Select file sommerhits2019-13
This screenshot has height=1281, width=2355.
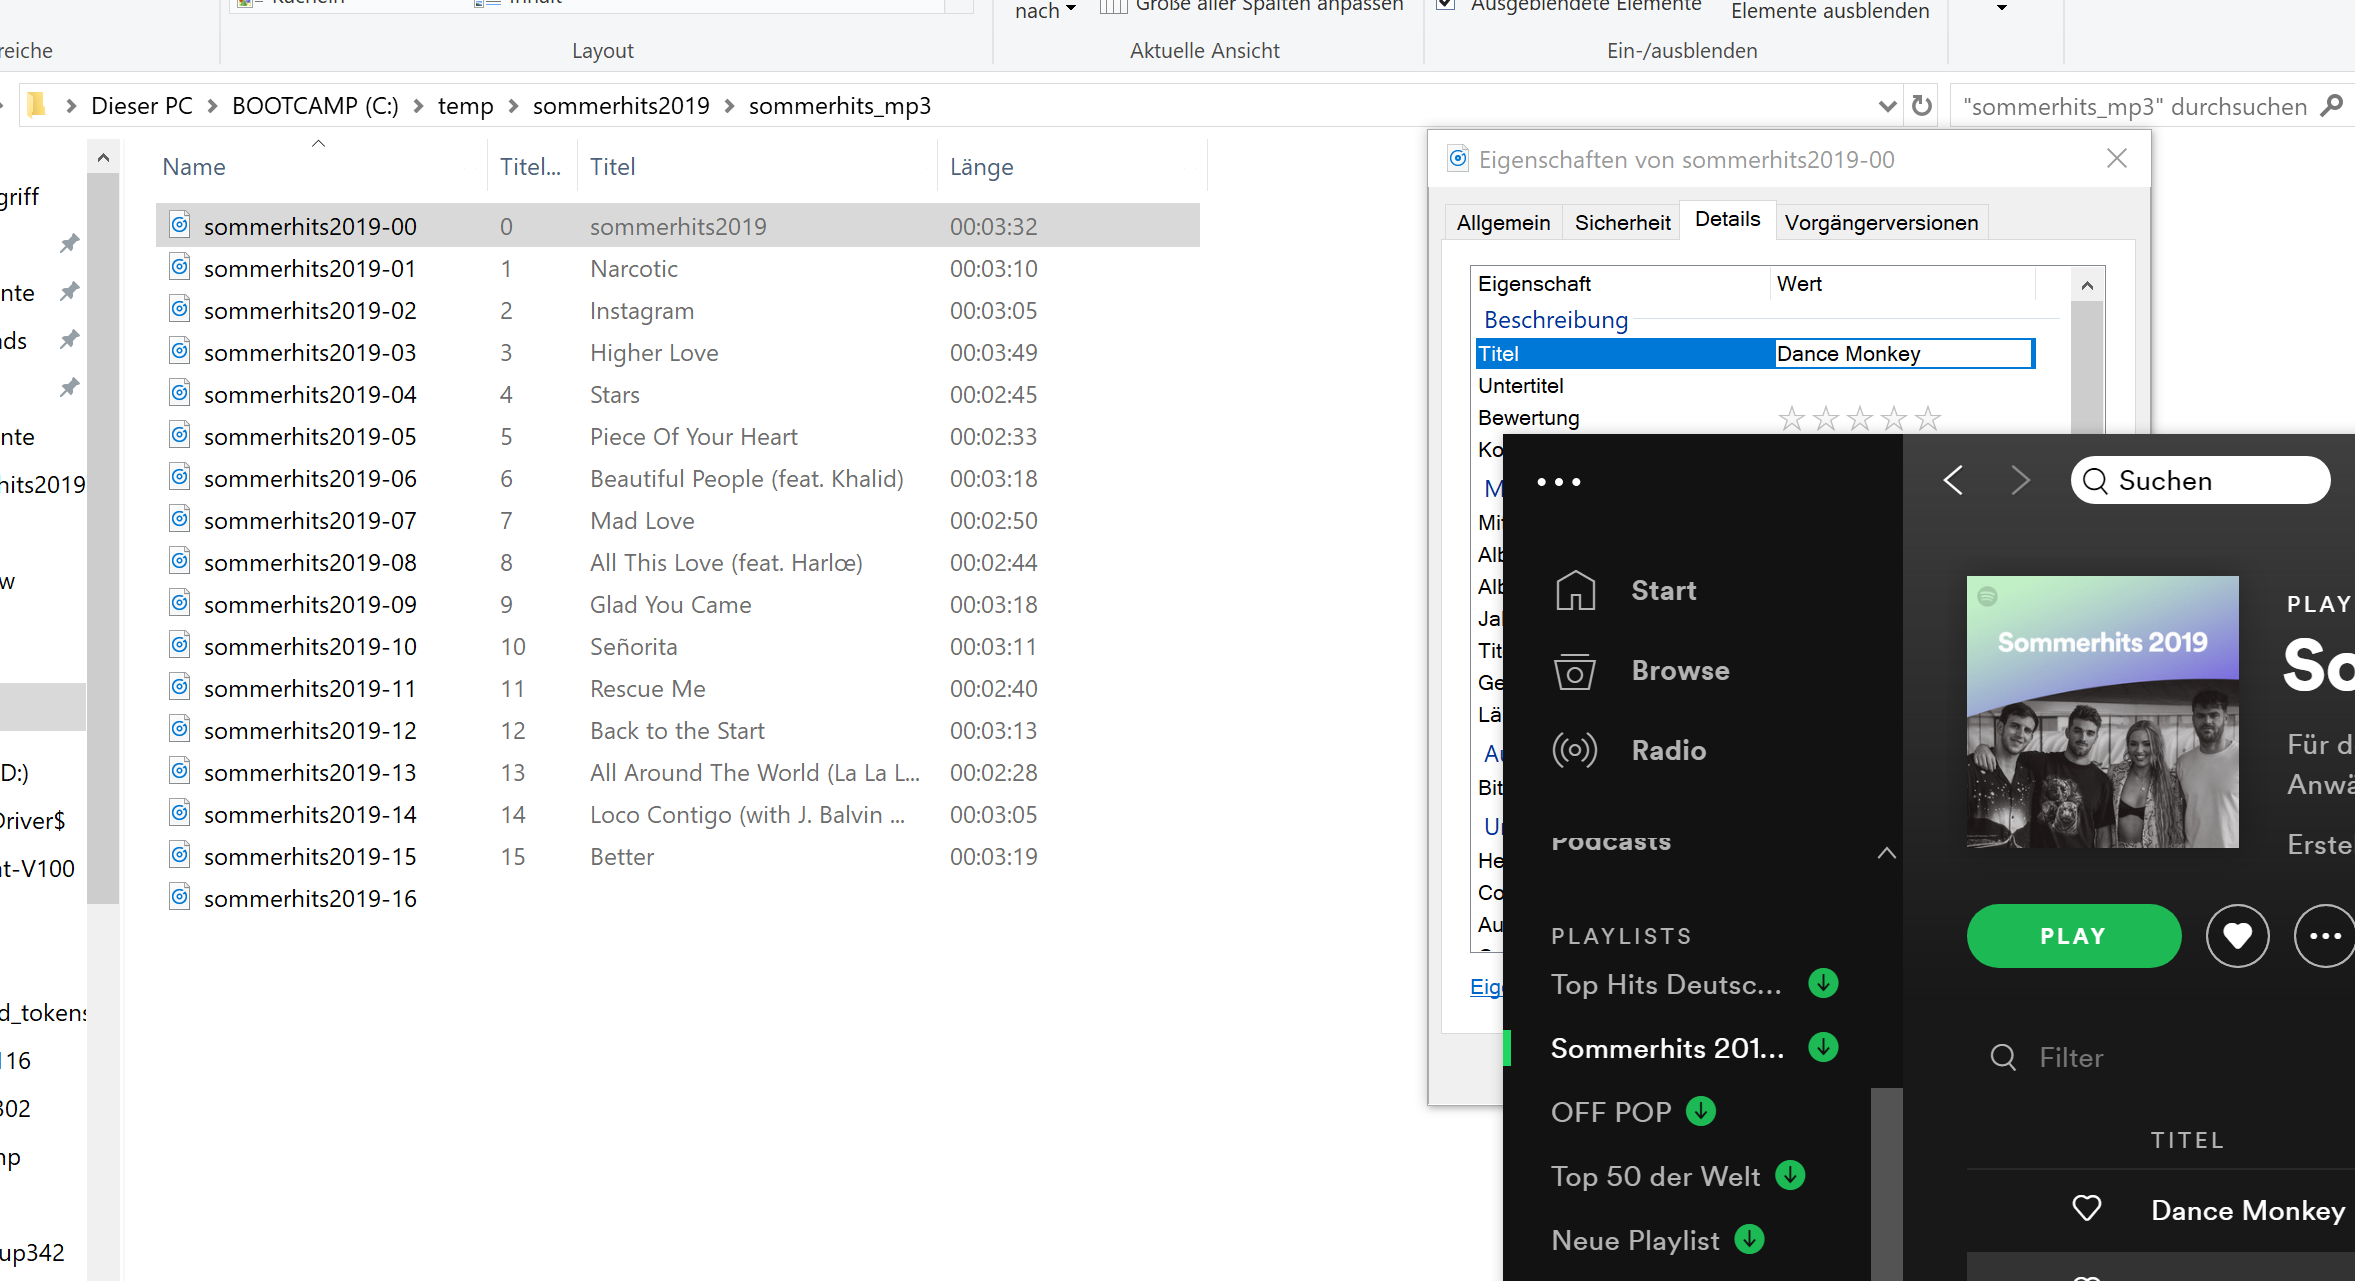point(310,772)
